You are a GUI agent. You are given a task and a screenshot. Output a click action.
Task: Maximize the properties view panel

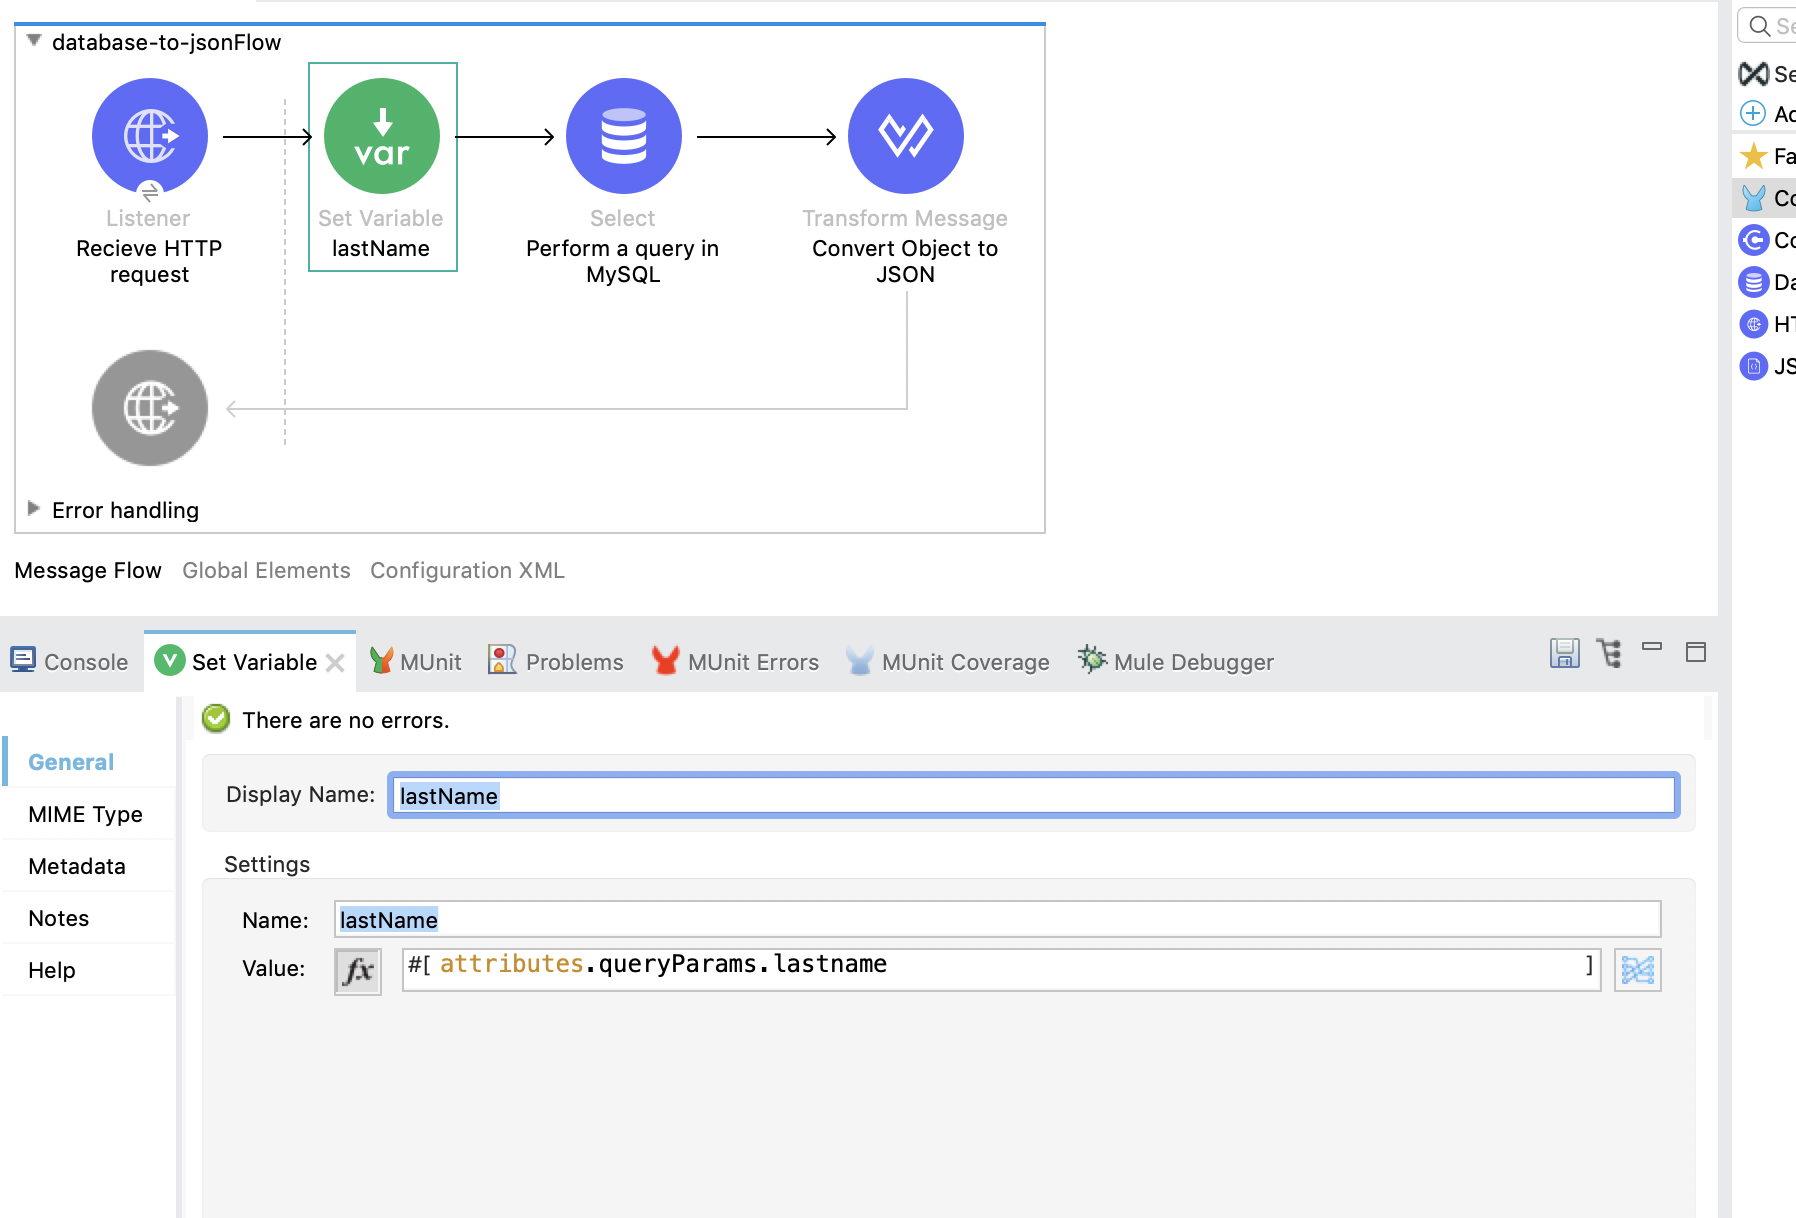coord(1696,652)
